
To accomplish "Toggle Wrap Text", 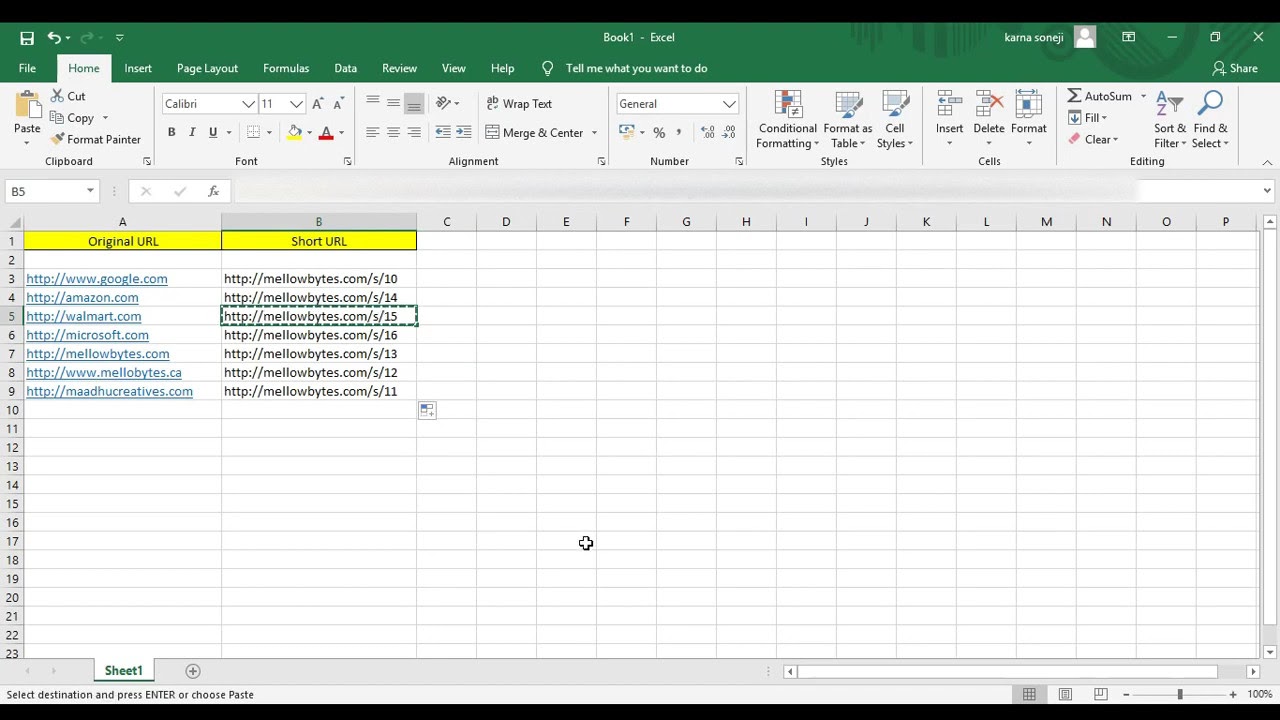I will pyautogui.click(x=519, y=104).
